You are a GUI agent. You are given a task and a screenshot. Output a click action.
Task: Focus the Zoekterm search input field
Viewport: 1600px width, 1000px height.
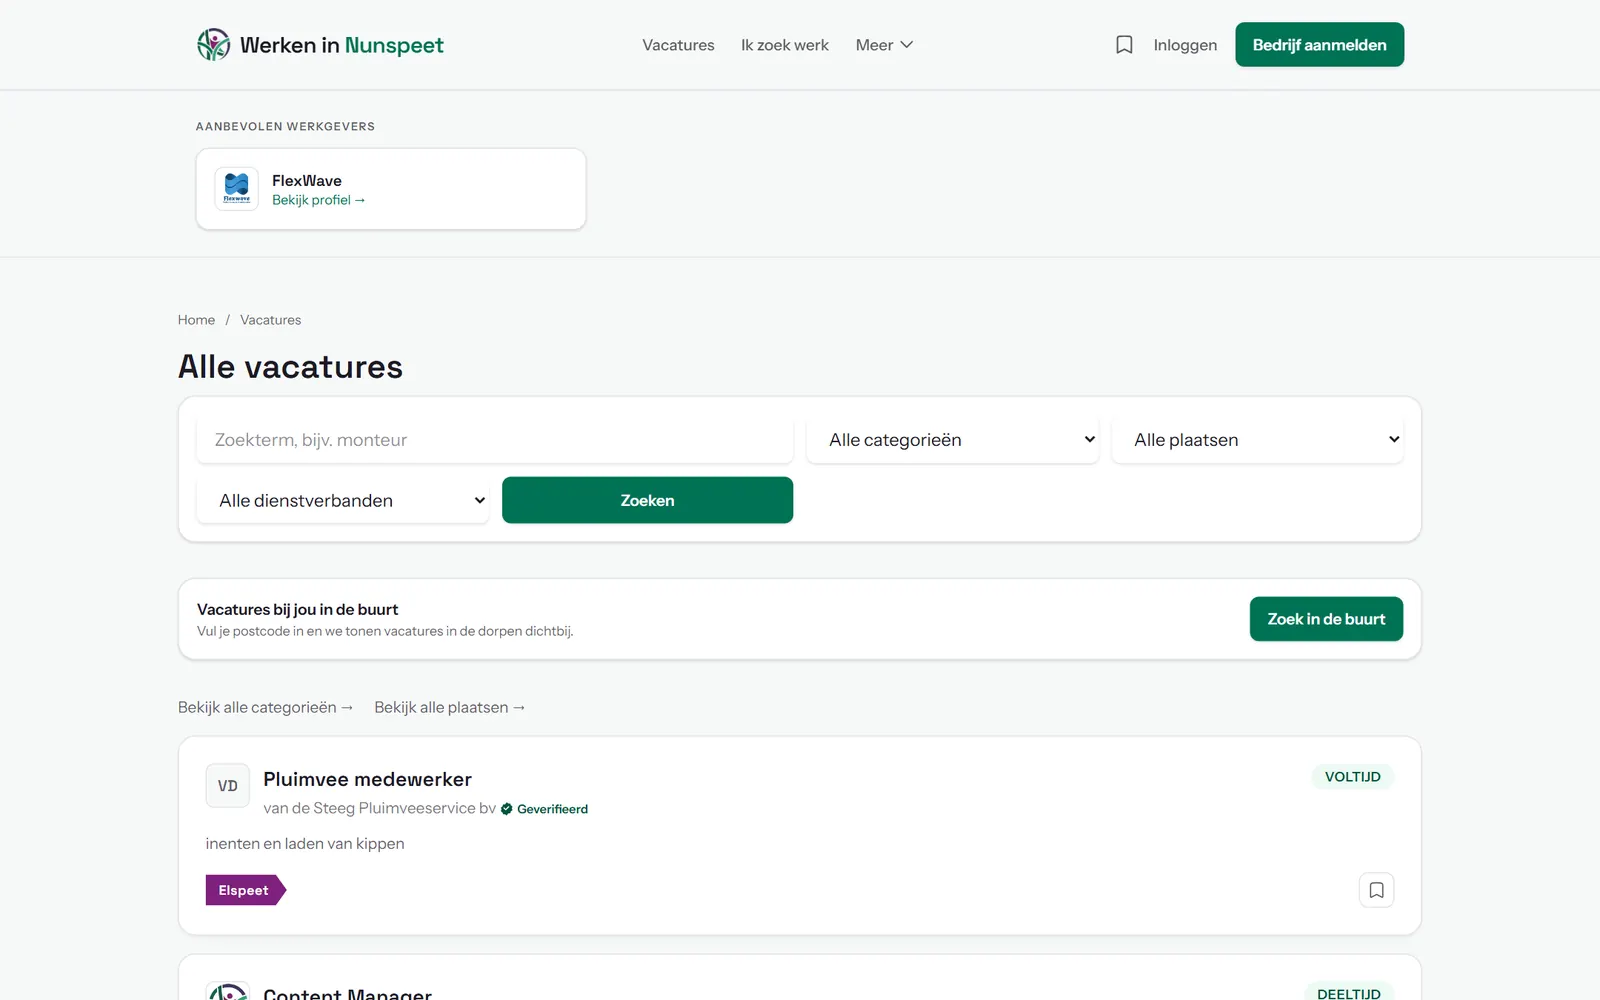click(x=495, y=440)
